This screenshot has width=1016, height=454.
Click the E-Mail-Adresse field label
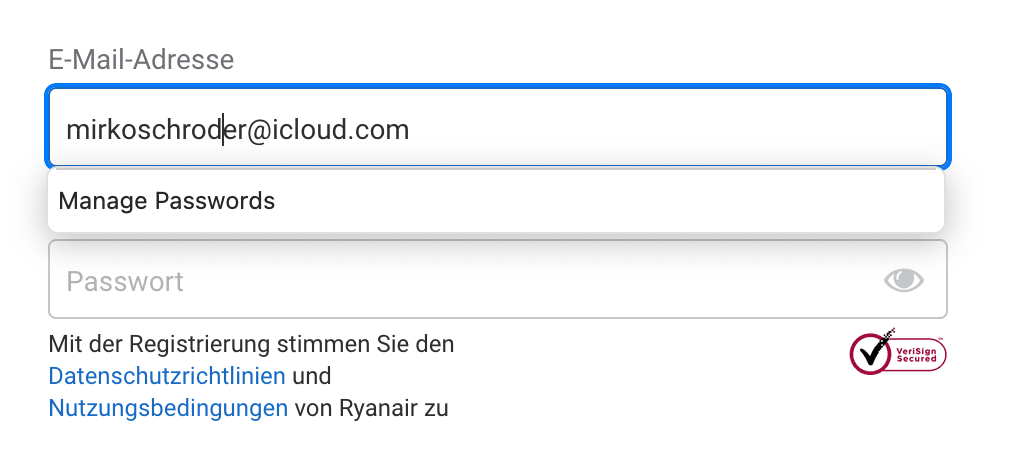pos(141,60)
